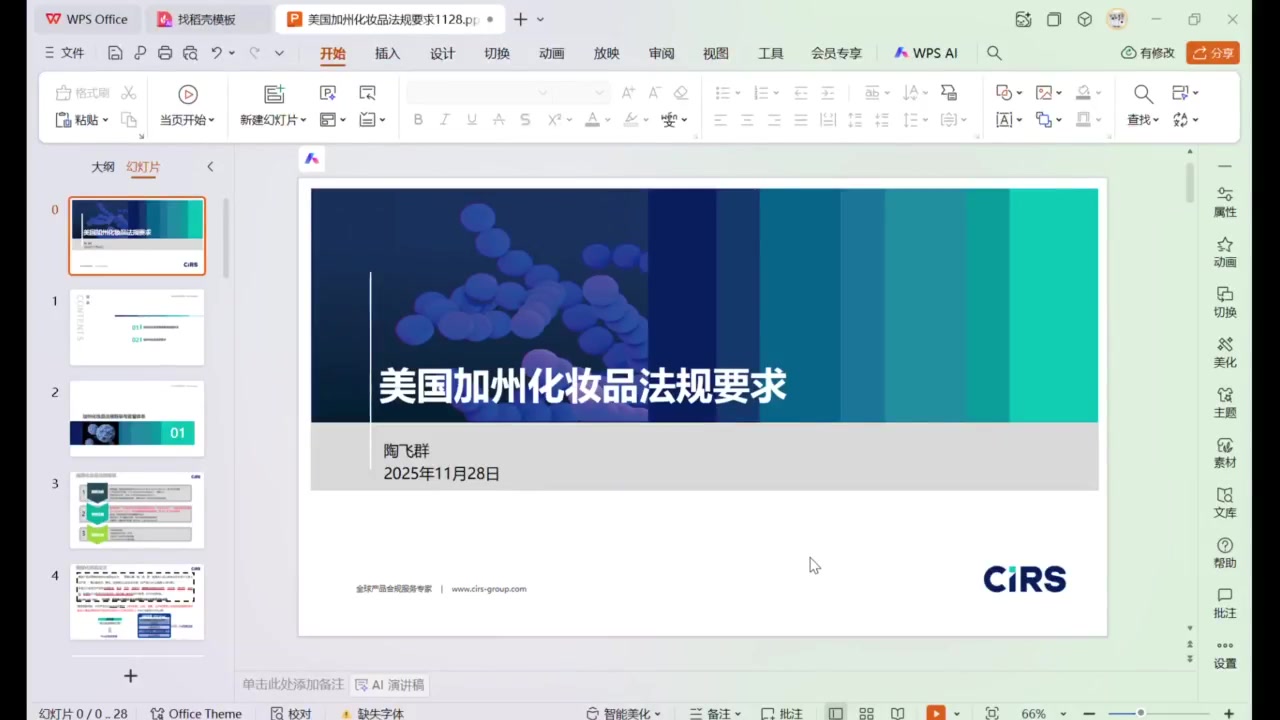Viewport: 1280px width, 720px height.
Task: Open the 属性 properties panel in sidebar
Action: point(1225,201)
